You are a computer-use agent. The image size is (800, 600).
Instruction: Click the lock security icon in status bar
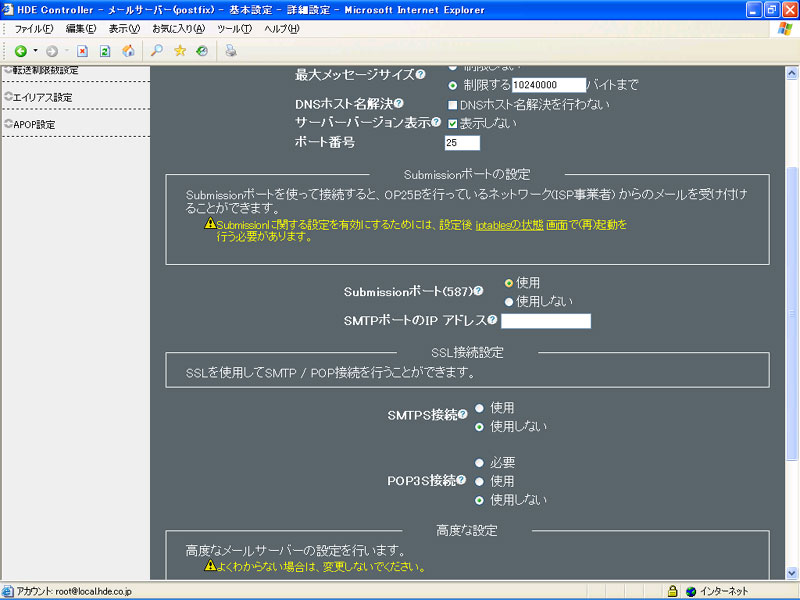pyautogui.click(x=672, y=591)
